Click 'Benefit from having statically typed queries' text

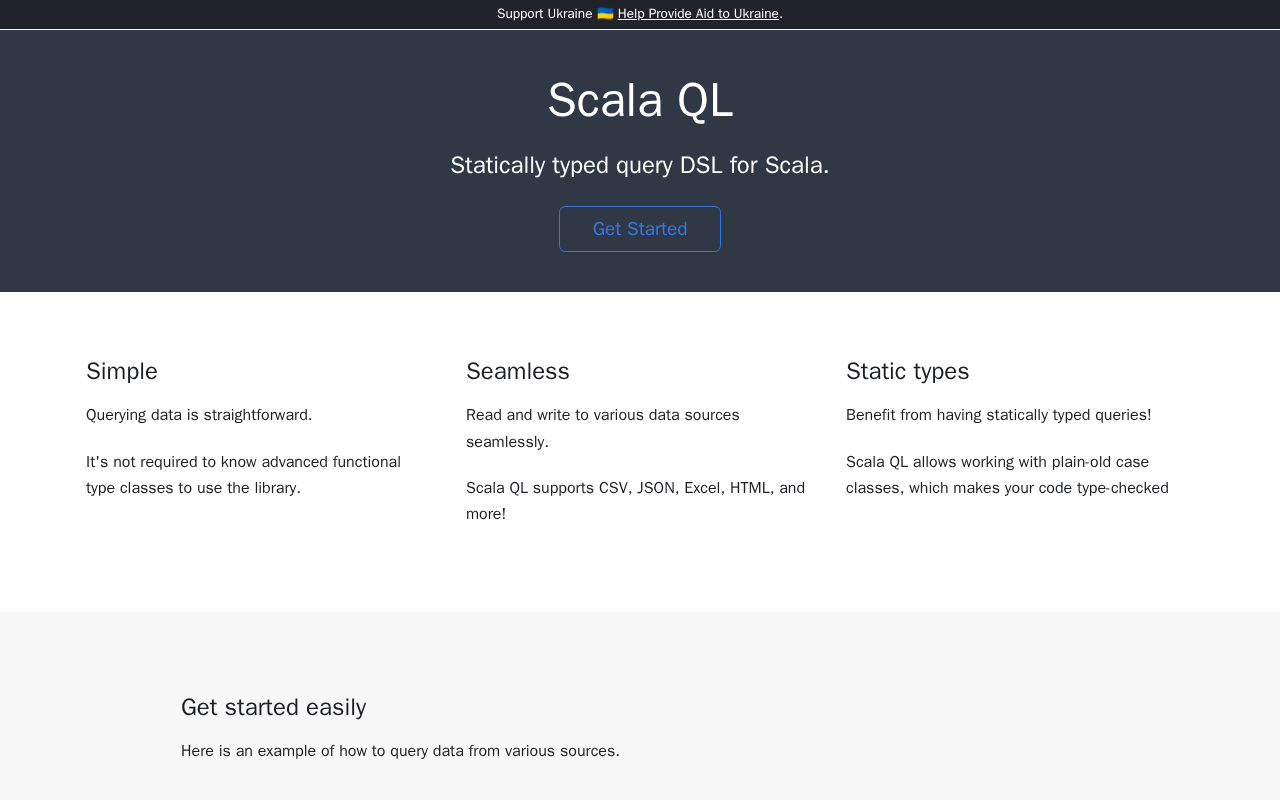(998, 415)
